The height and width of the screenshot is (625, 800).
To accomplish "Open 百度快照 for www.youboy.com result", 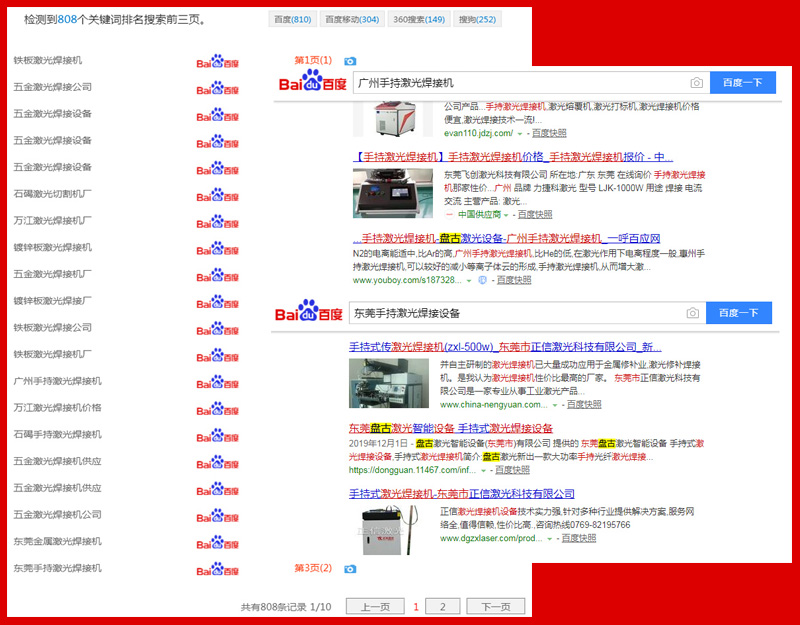I will point(514,280).
